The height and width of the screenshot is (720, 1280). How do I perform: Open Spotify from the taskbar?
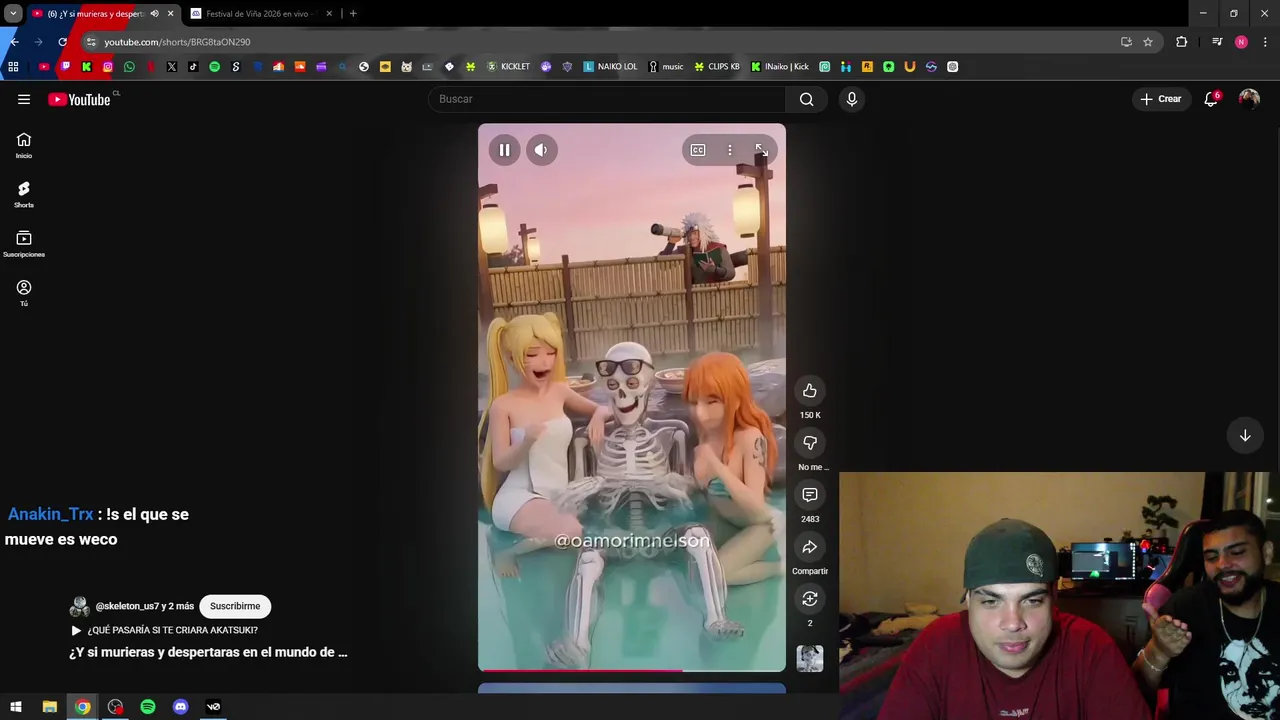tap(148, 707)
